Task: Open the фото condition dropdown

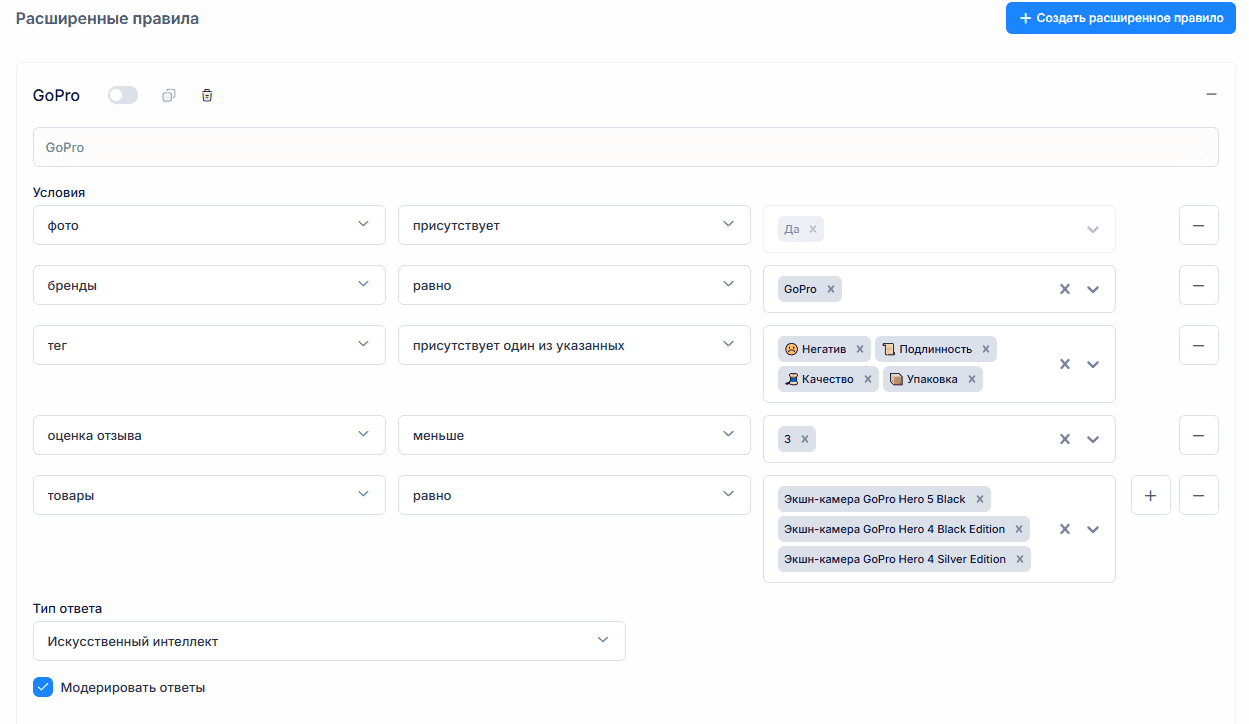Action: point(209,225)
